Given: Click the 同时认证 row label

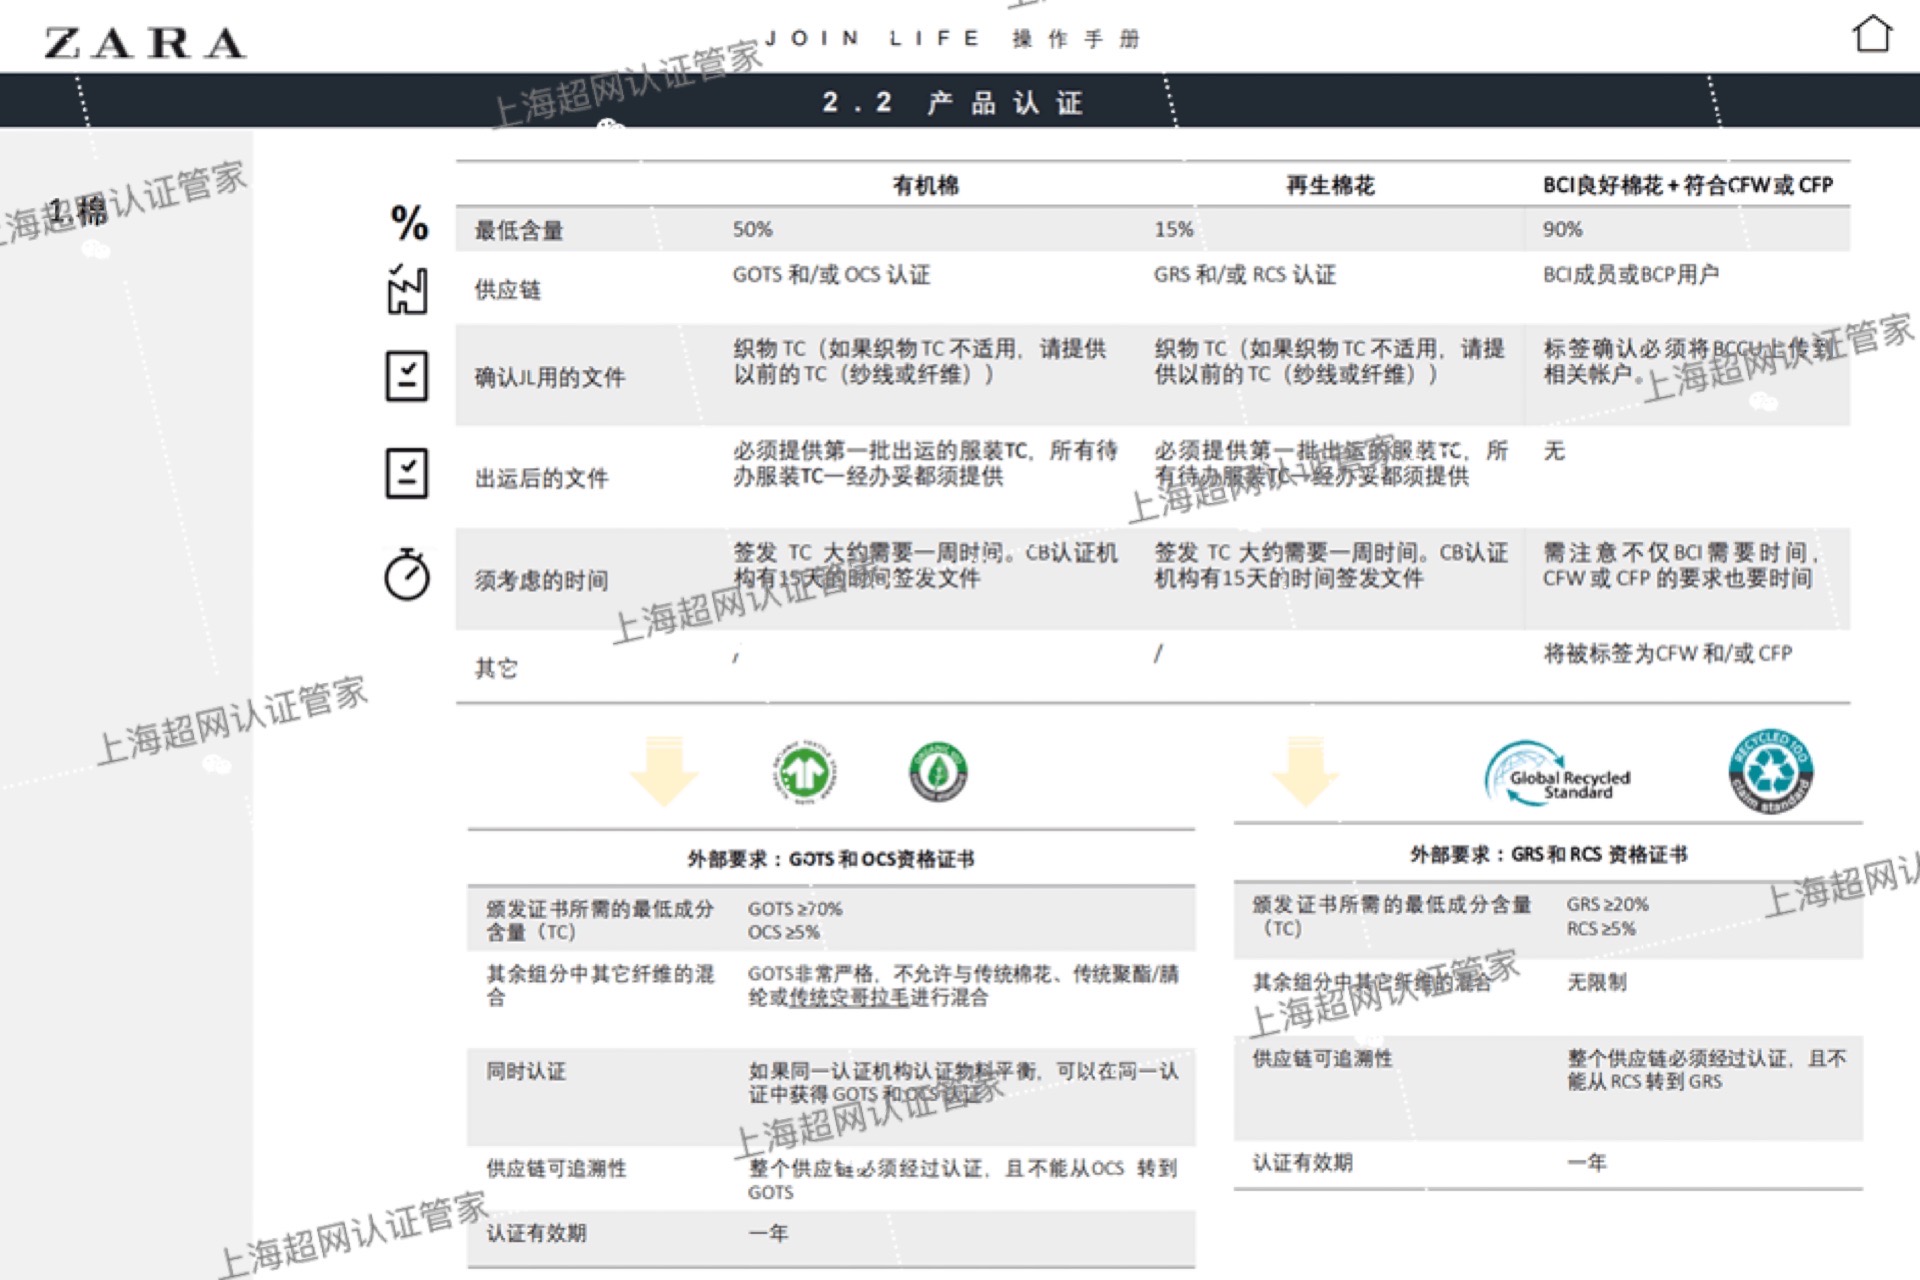Looking at the screenshot, I should 526,1071.
